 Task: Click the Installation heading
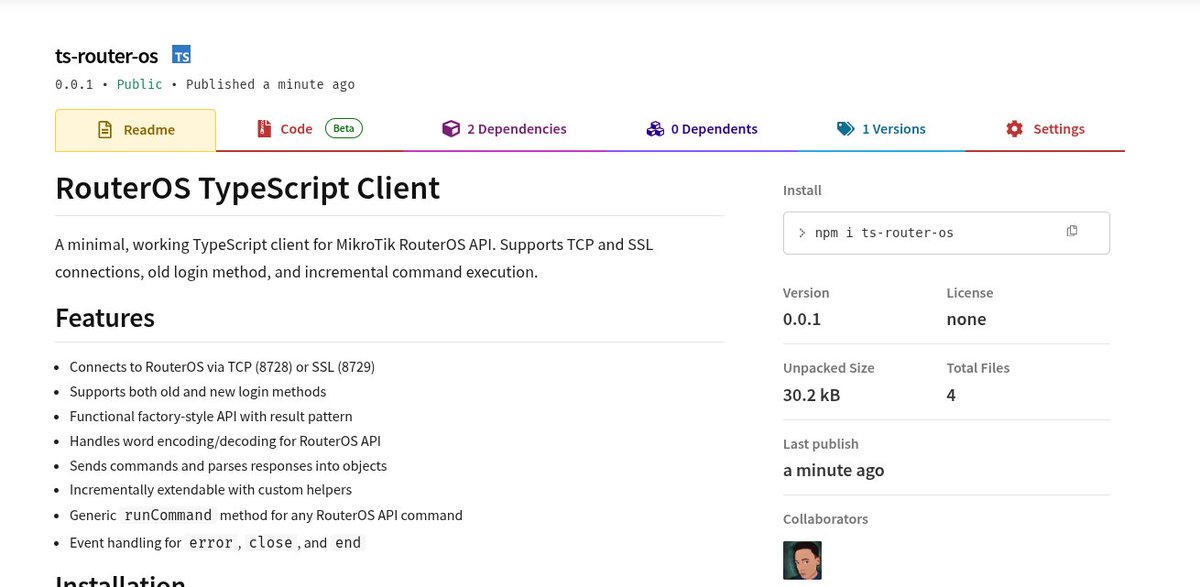120,580
